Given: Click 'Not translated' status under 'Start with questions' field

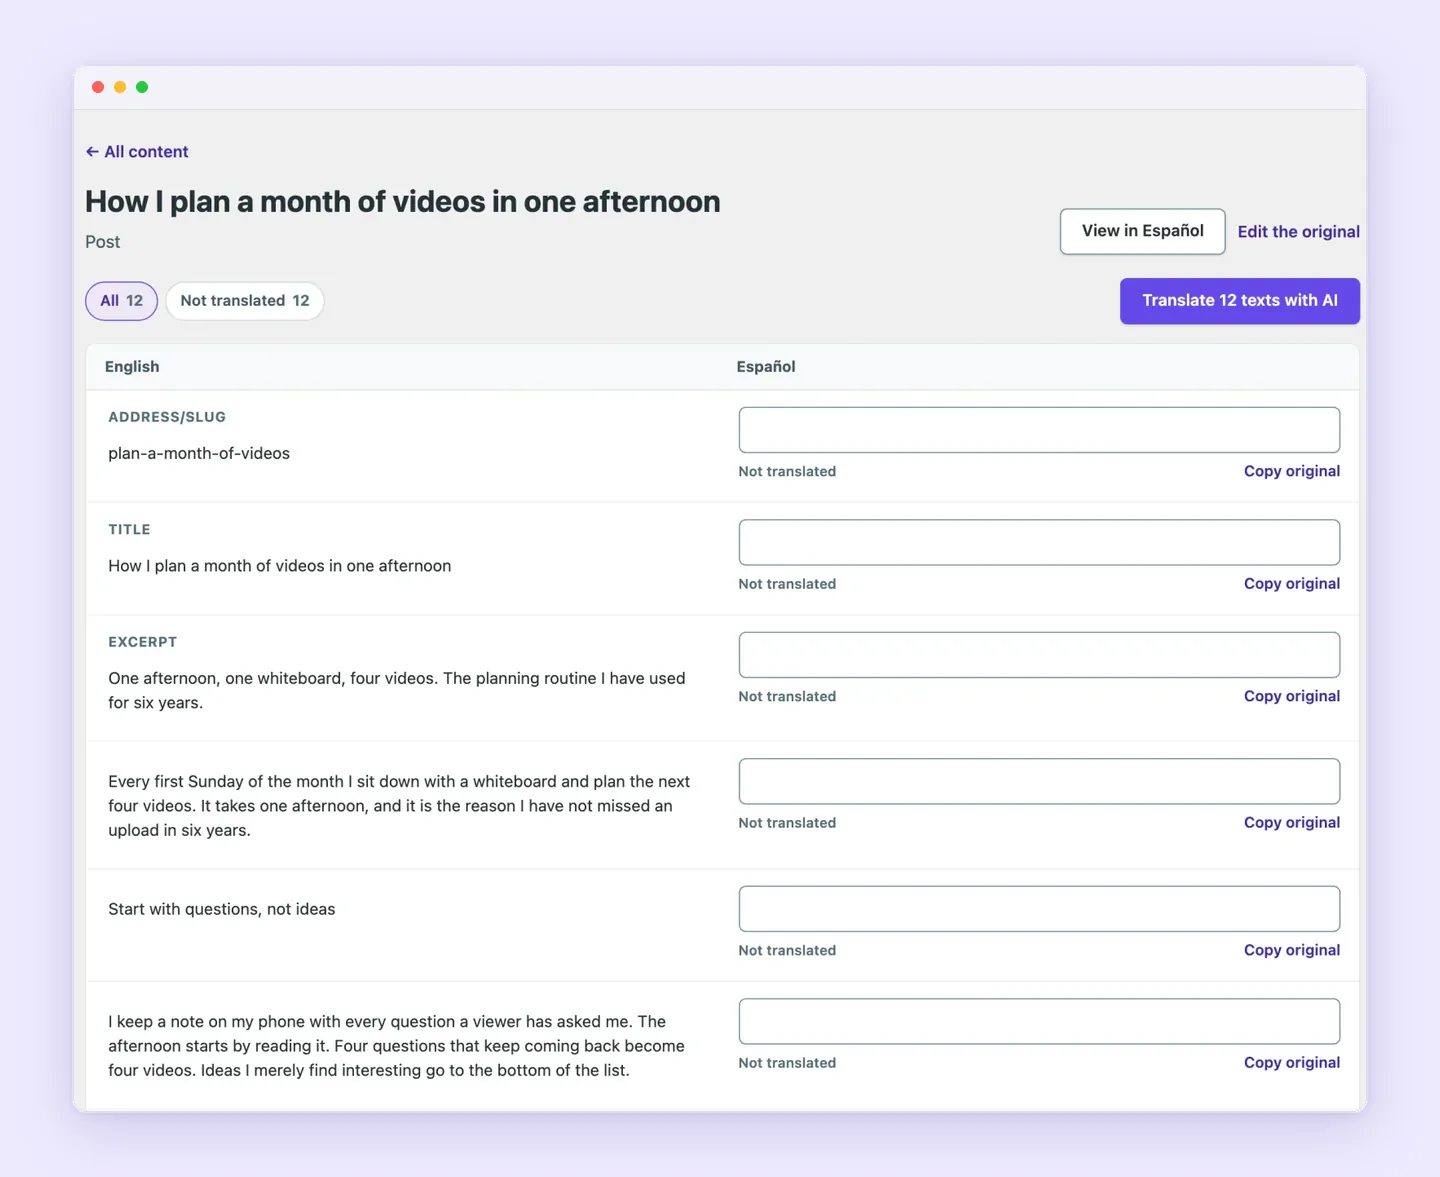Looking at the screenshot, I should pyautogui.click(x=787, y=950).
